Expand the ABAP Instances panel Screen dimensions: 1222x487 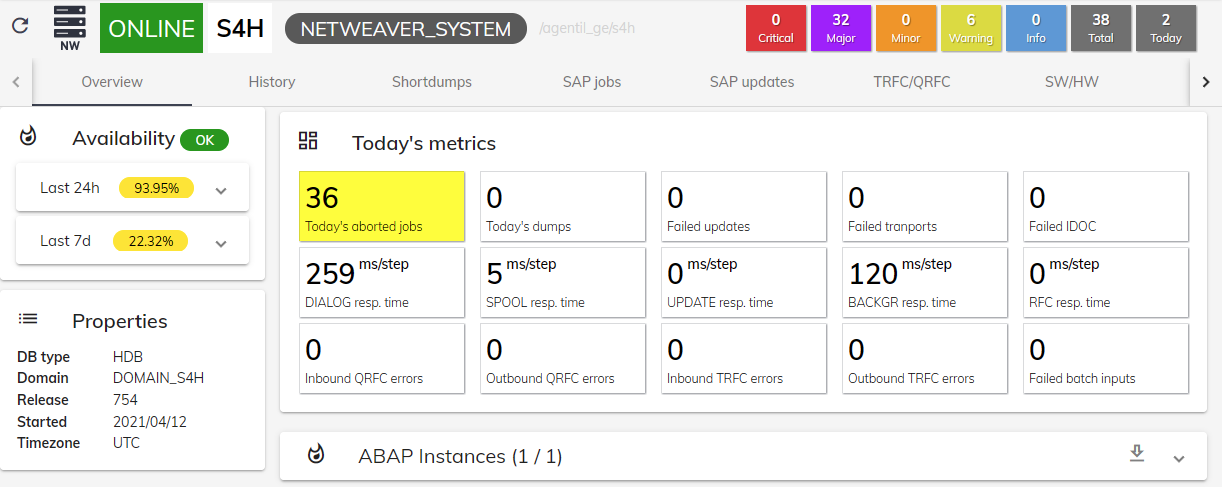(1178, 458)
